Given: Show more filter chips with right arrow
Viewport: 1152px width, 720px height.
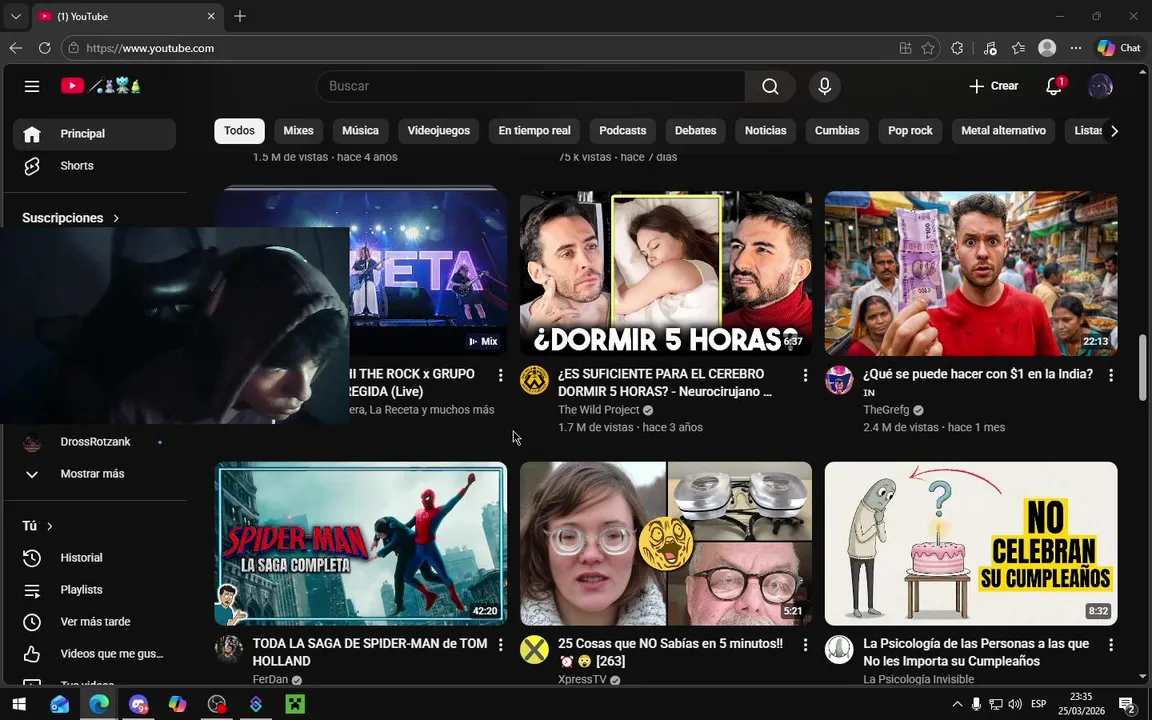Looking at the screenshot, I should point(1114,131).
